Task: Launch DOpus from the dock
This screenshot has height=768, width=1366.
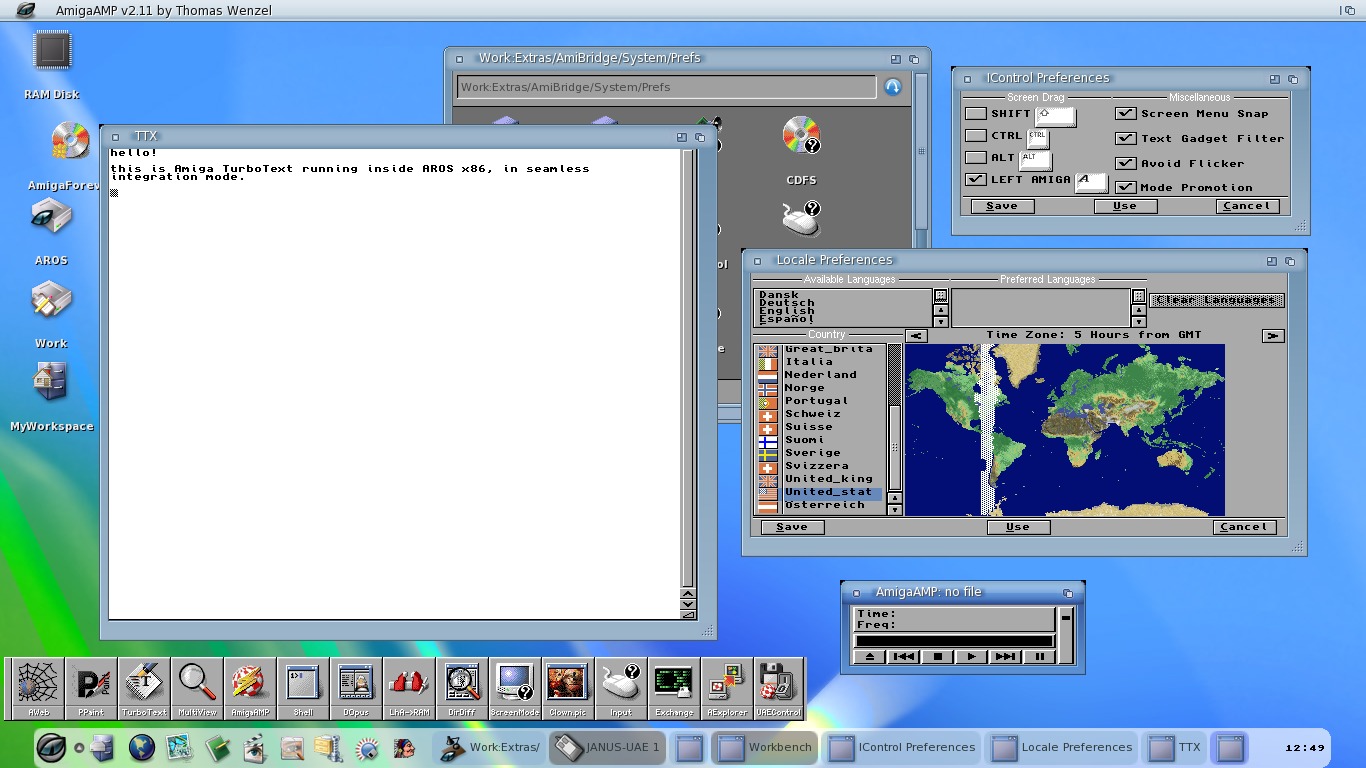Action: click(x=357, y=688)
